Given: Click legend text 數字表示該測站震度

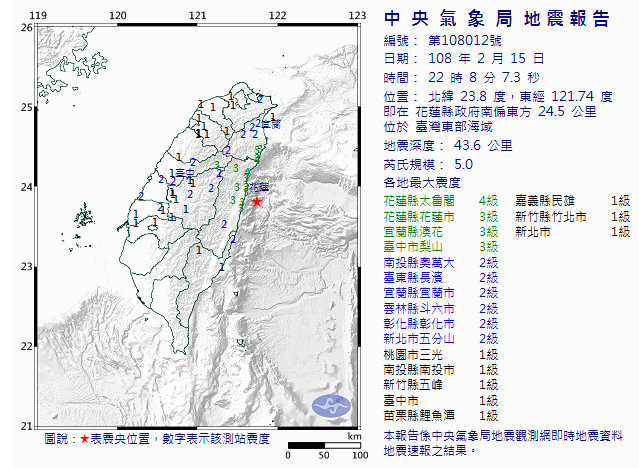Looking at the screenshot, I should coord(216,439).
